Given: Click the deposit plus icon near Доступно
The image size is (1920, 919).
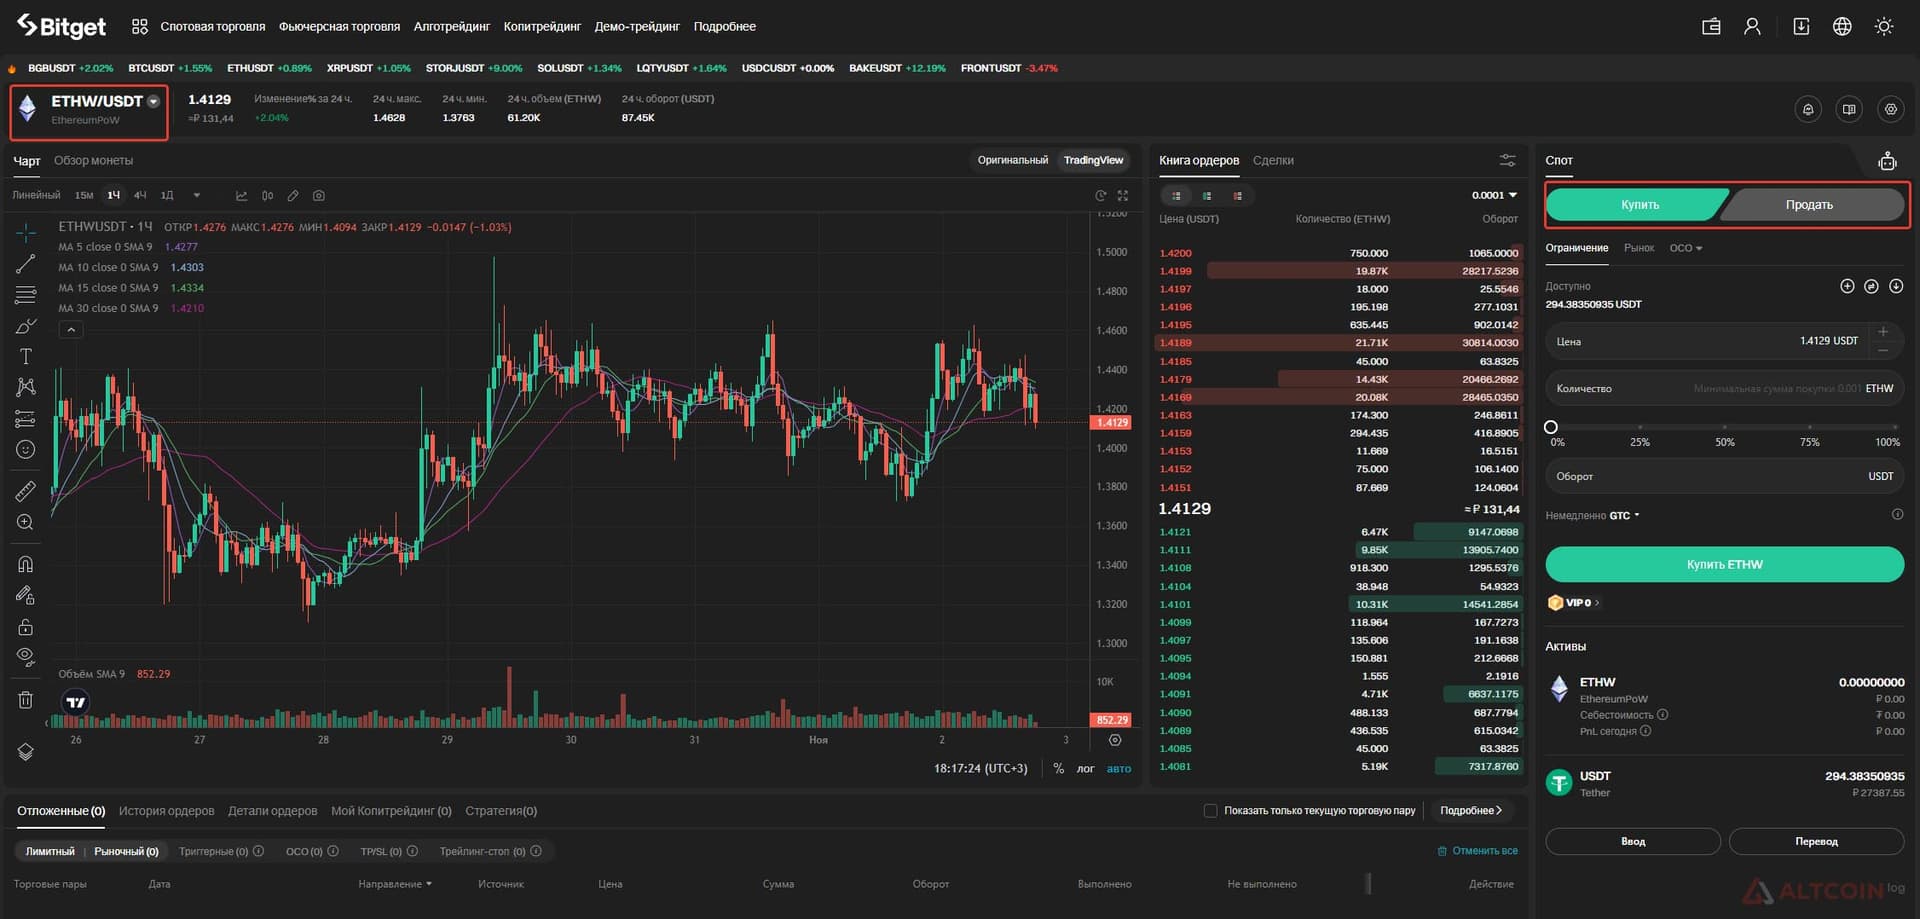Looking at the screenshot, I should point(1847,286).
